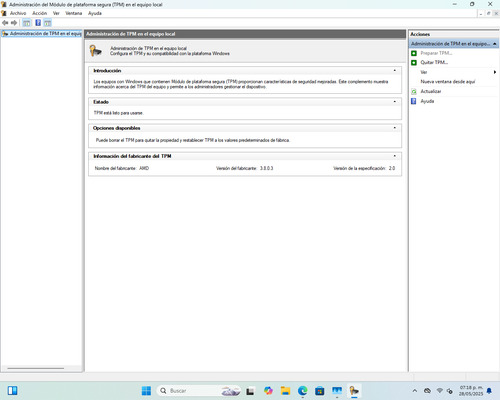Open the notifications bell icon
This screenshot has height=400, width=500.
pos(489,391)
